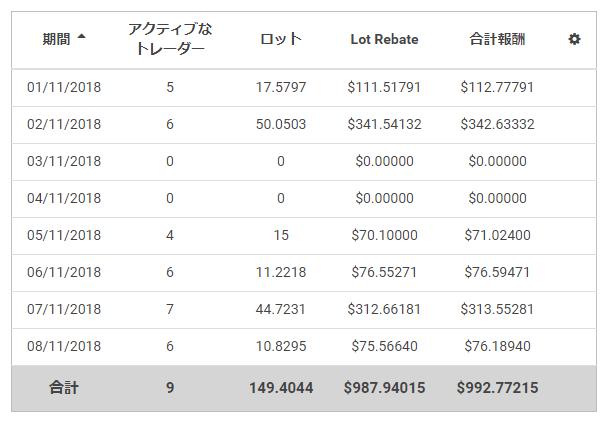The width and height of the screenshot is (613, 427).
Task: Click the $312.66181 rebate cell
Action: pos(385,309)
